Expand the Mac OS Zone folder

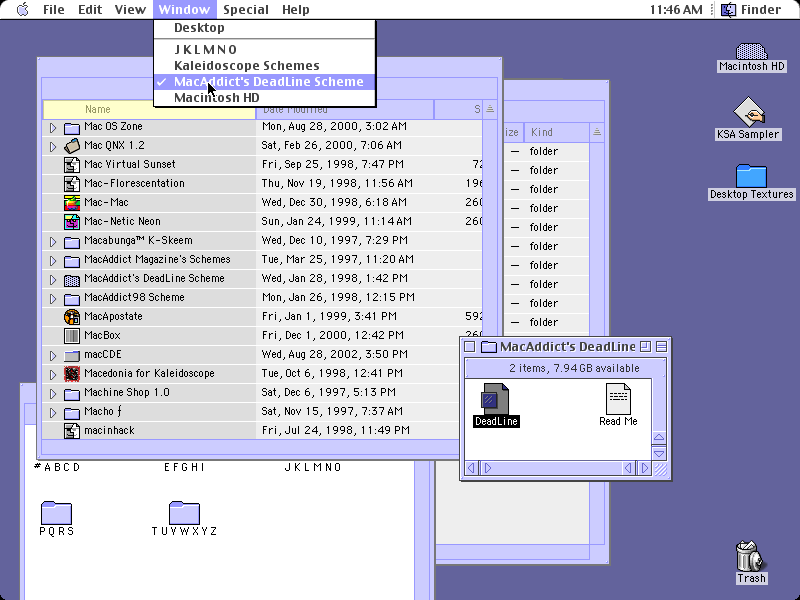53,128
